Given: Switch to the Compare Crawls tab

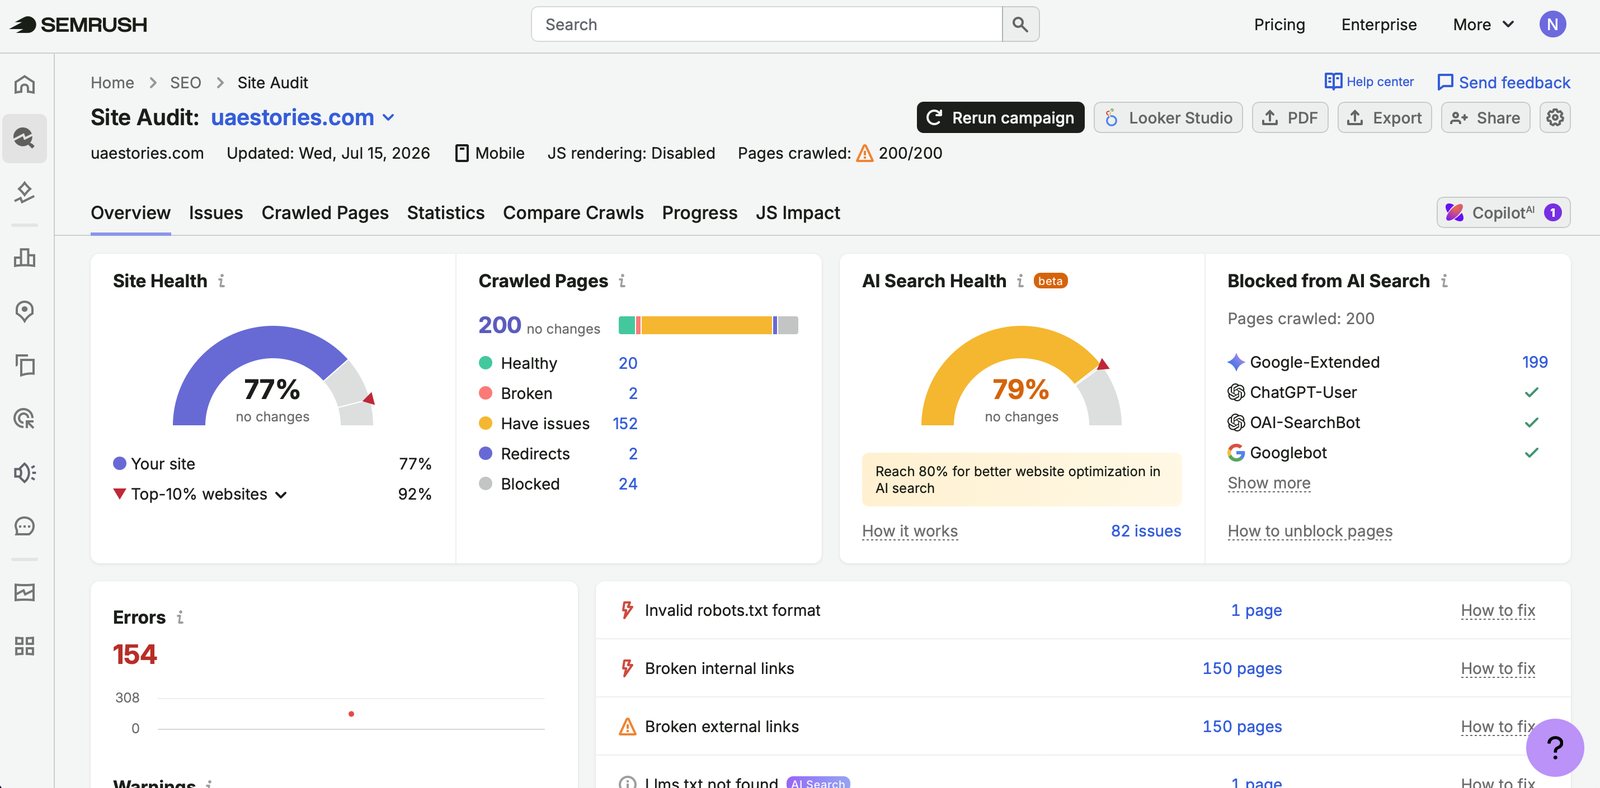Looking at the screenshot, I should click(x=573, y=213).
